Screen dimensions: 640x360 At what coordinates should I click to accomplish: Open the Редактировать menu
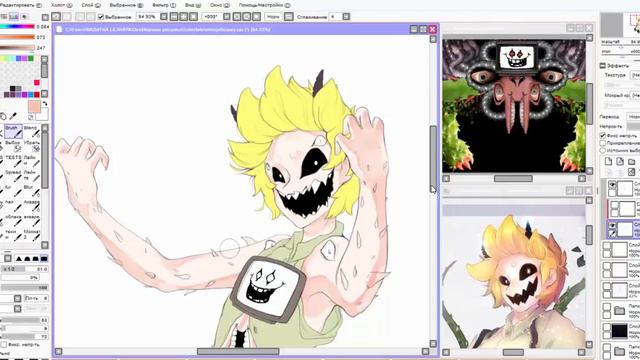[21, 5]
